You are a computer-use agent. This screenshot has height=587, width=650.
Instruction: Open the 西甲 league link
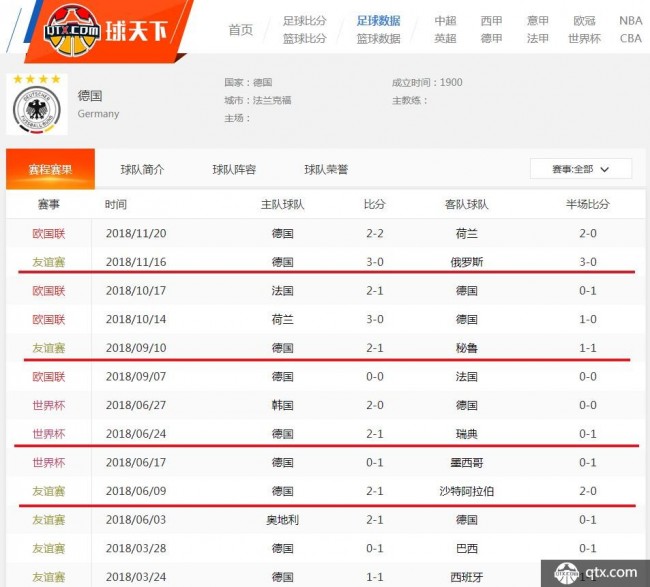pyautogui.click(x=491, y=21)
